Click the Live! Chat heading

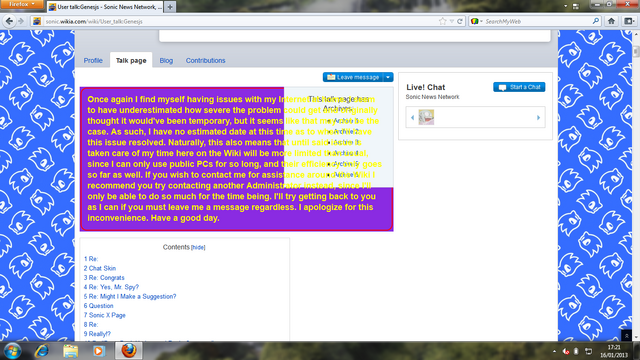425,87
